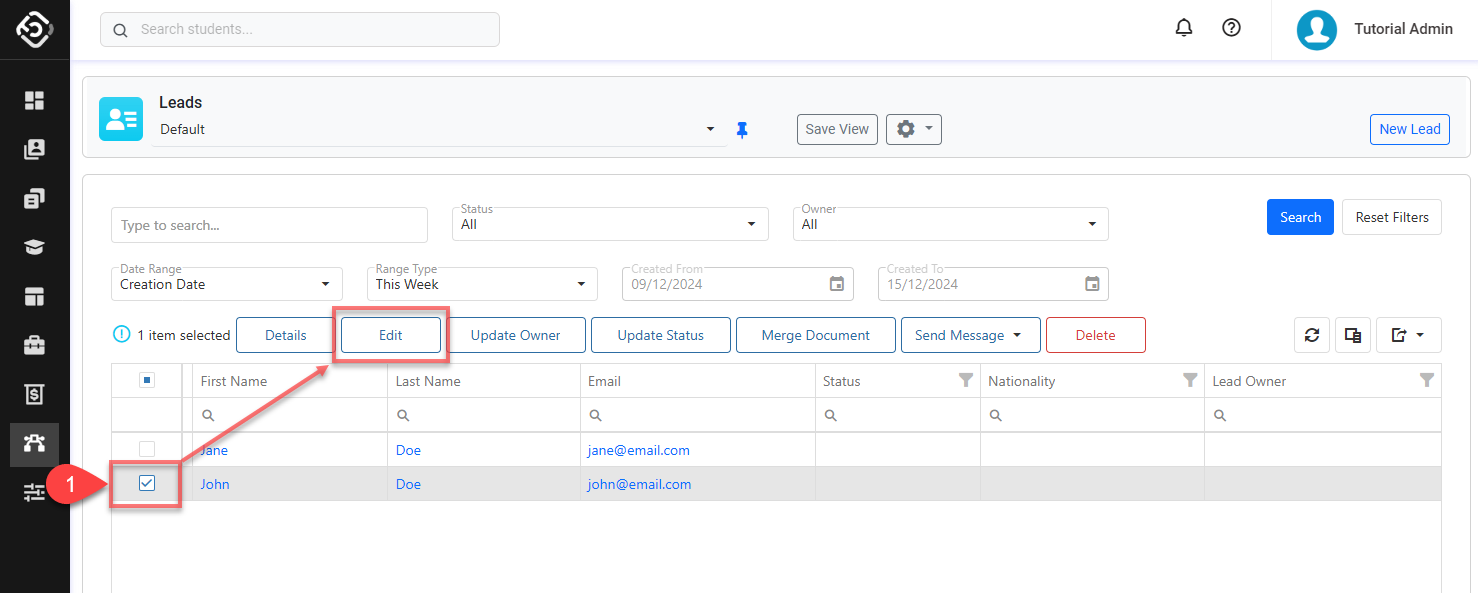Toggle the select-all header checkbox
The image size is (1478, 593).
tap(146, 380)
